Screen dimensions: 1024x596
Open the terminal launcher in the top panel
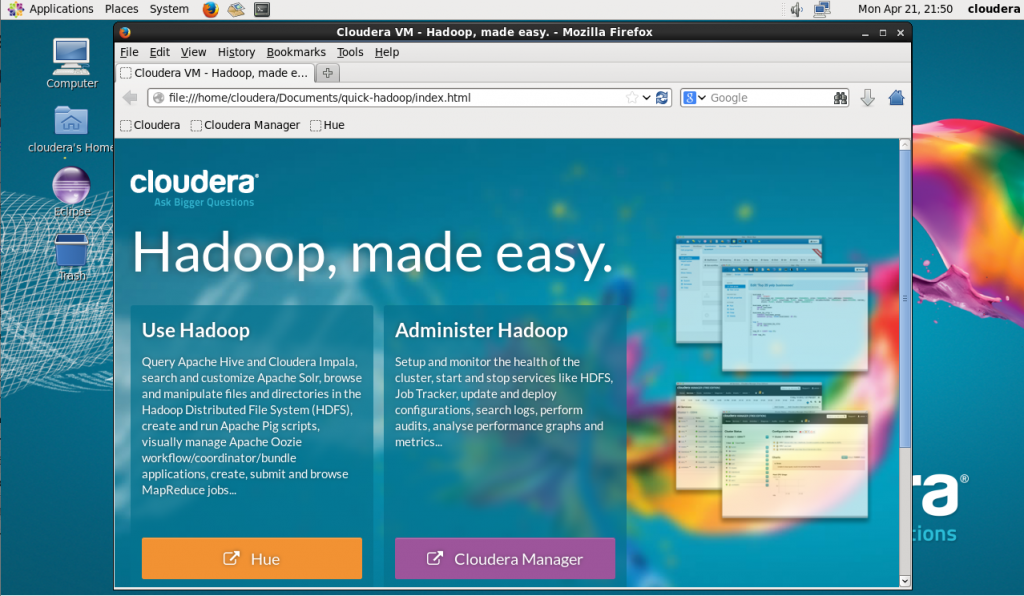point(262,9)
